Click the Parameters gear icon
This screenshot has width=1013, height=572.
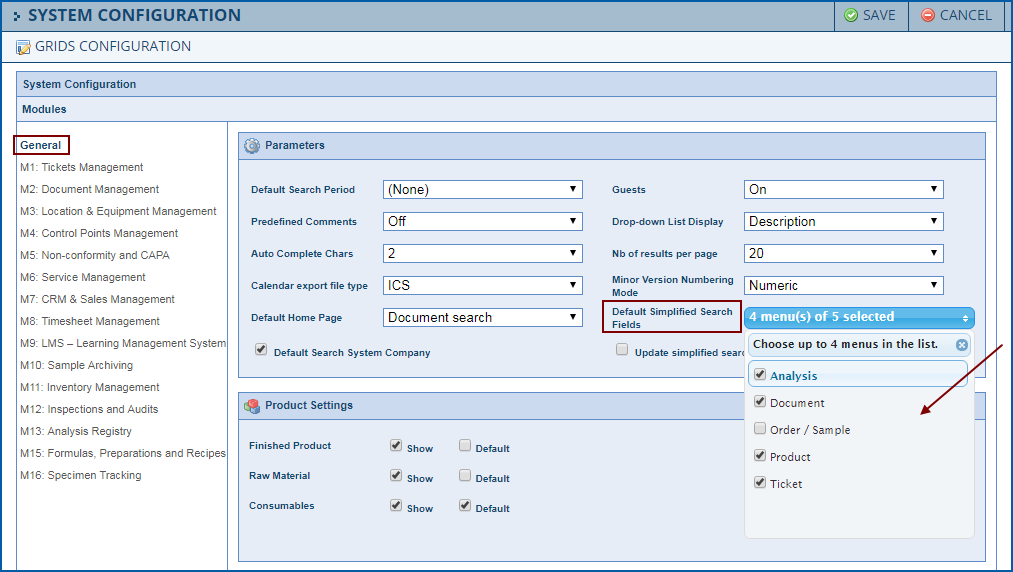coord(252,145)
